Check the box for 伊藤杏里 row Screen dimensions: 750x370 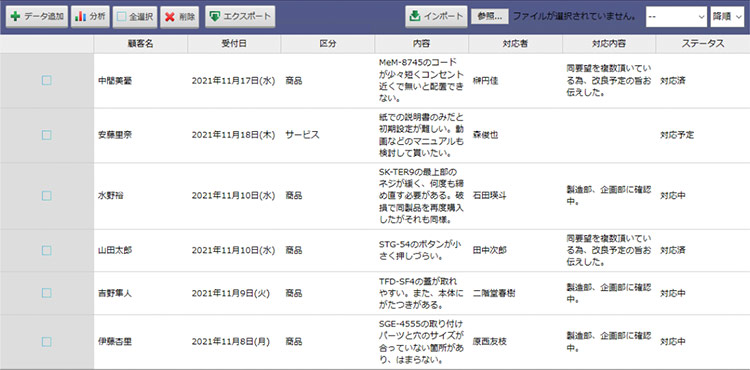[x=46, y=342]
